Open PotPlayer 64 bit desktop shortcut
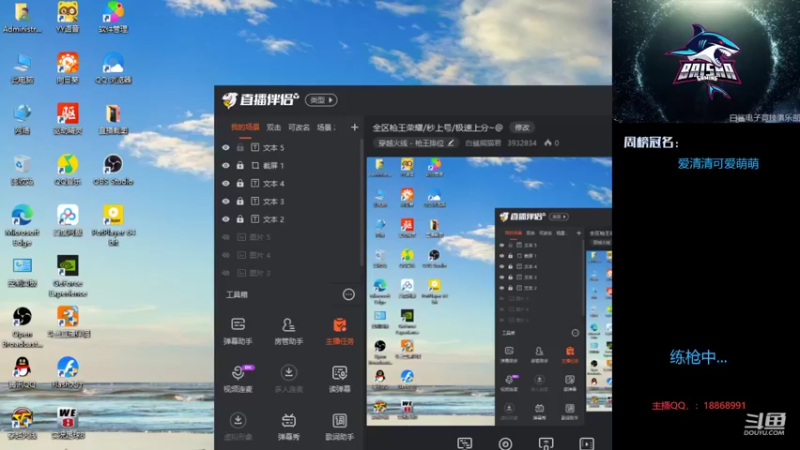 (113, 226)
